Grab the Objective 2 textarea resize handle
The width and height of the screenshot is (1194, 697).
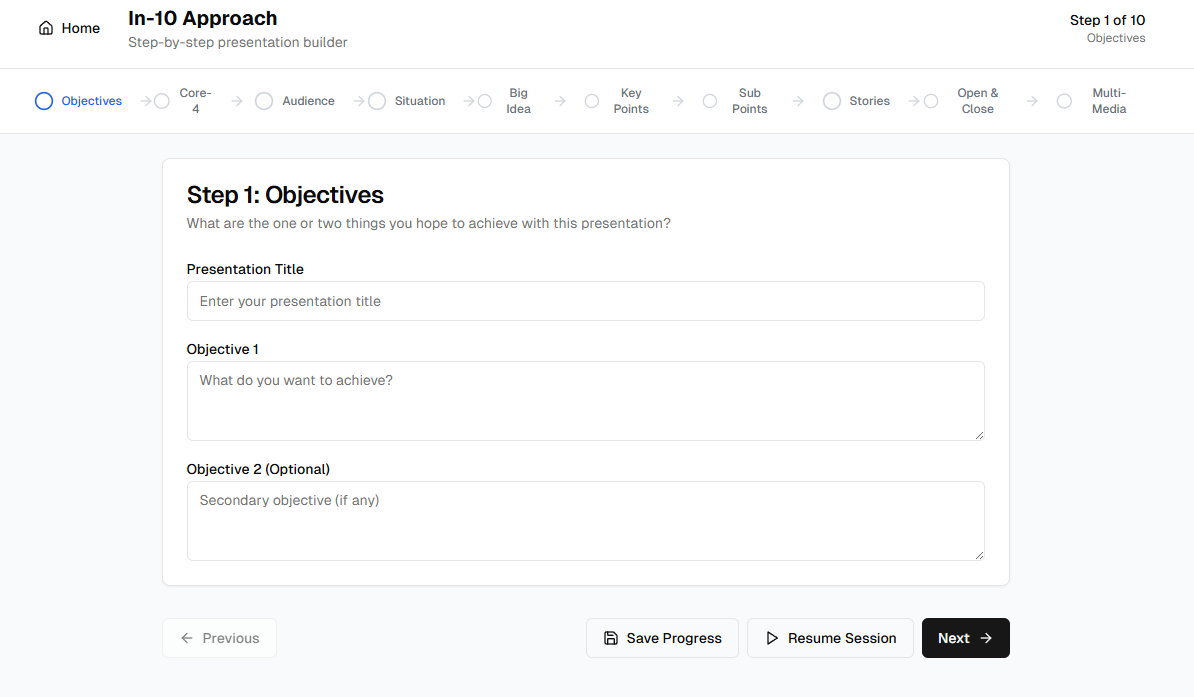pos(979,555)
